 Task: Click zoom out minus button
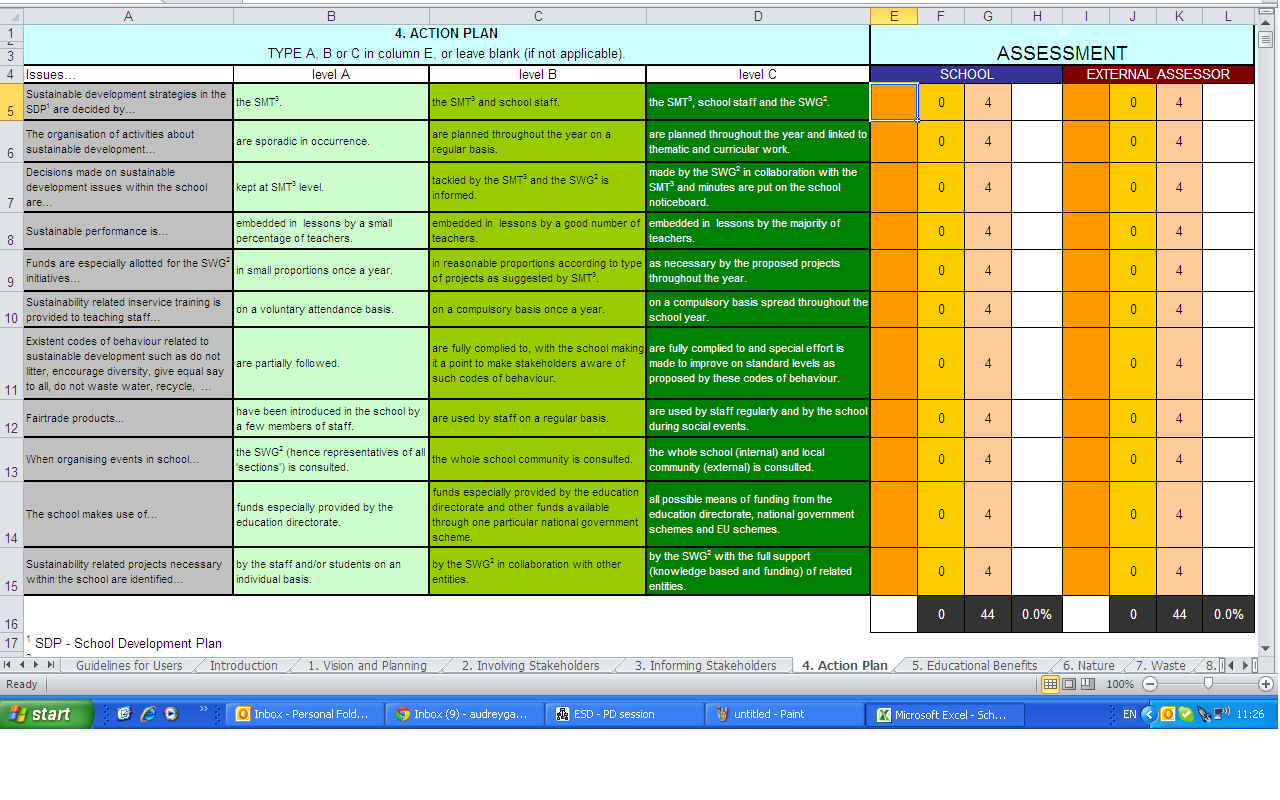[x=1150, y=684]
